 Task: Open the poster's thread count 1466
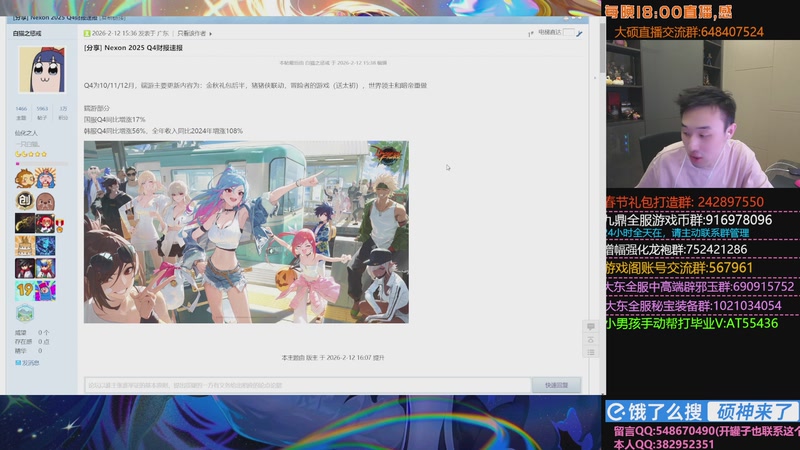tap(21, 109)
